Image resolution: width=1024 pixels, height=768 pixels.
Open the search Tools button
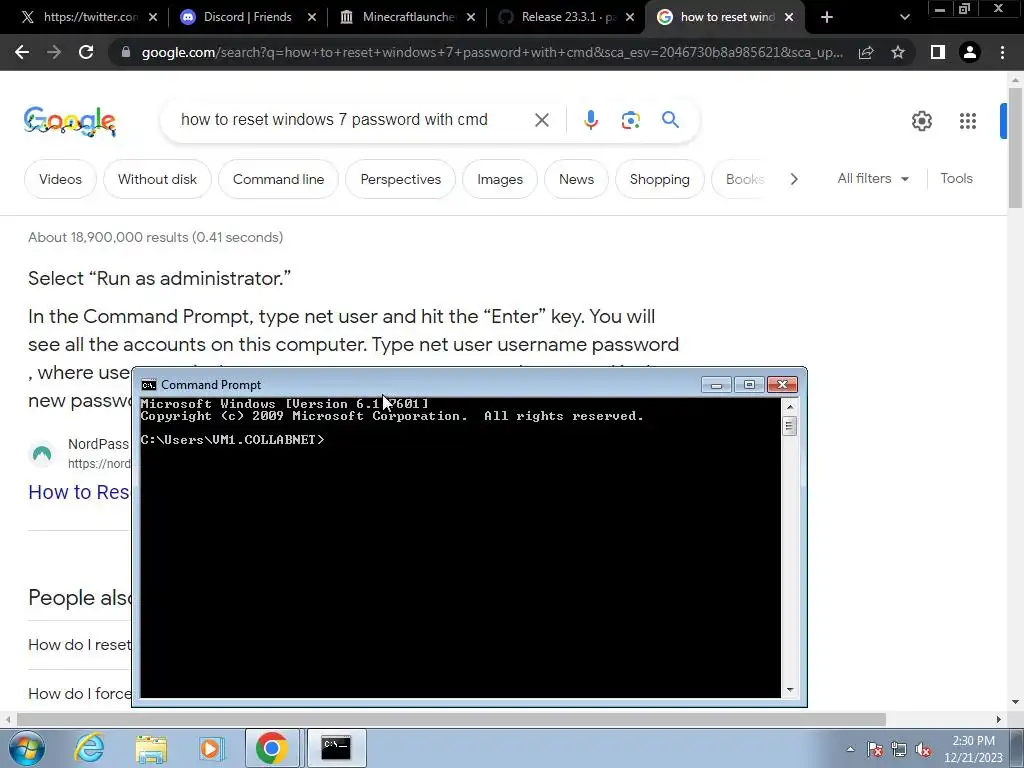coord(956,178)
